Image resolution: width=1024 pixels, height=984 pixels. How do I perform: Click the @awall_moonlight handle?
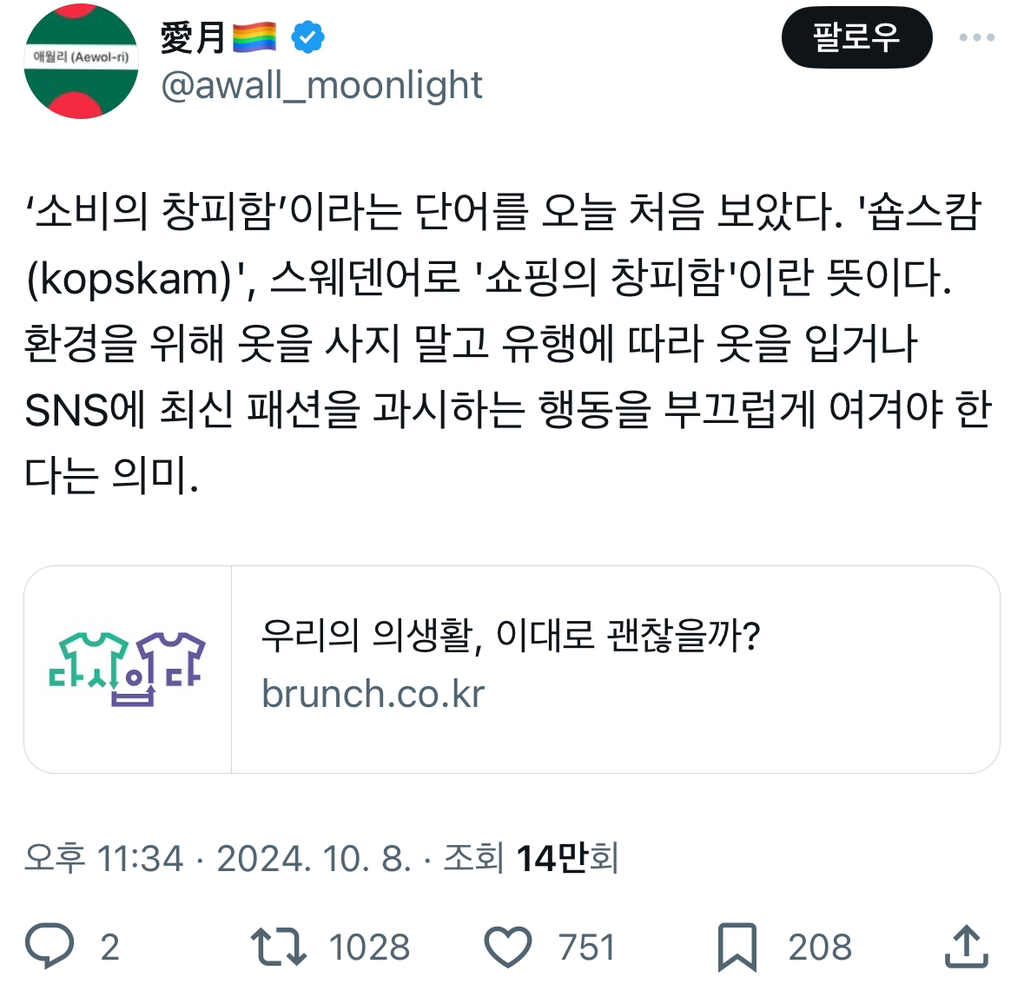[318, 86]
